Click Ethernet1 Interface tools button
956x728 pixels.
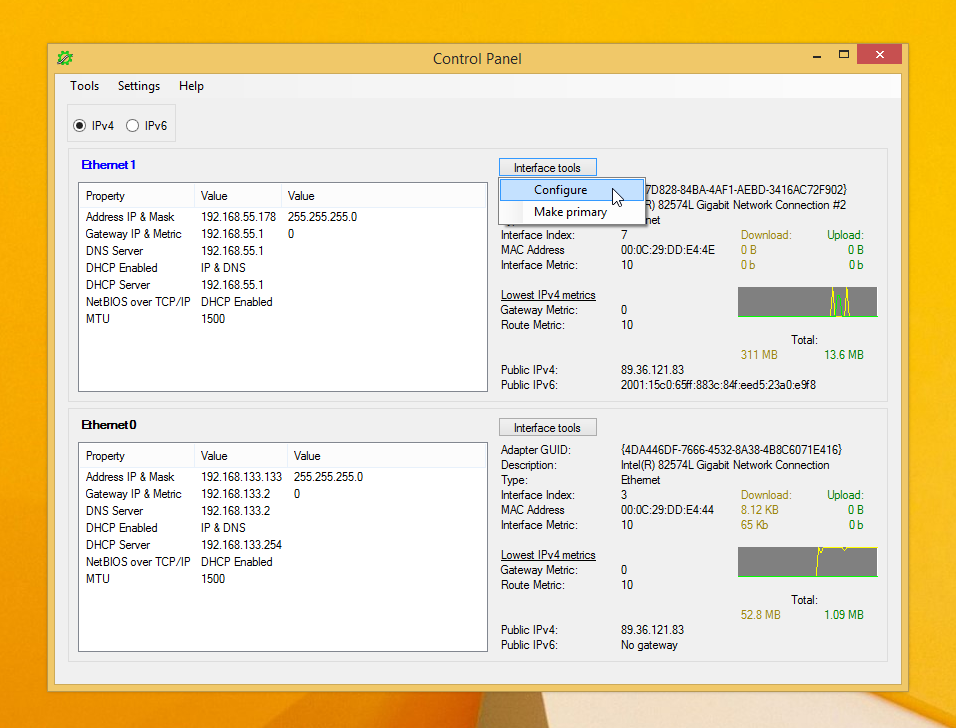pos(548,168)
